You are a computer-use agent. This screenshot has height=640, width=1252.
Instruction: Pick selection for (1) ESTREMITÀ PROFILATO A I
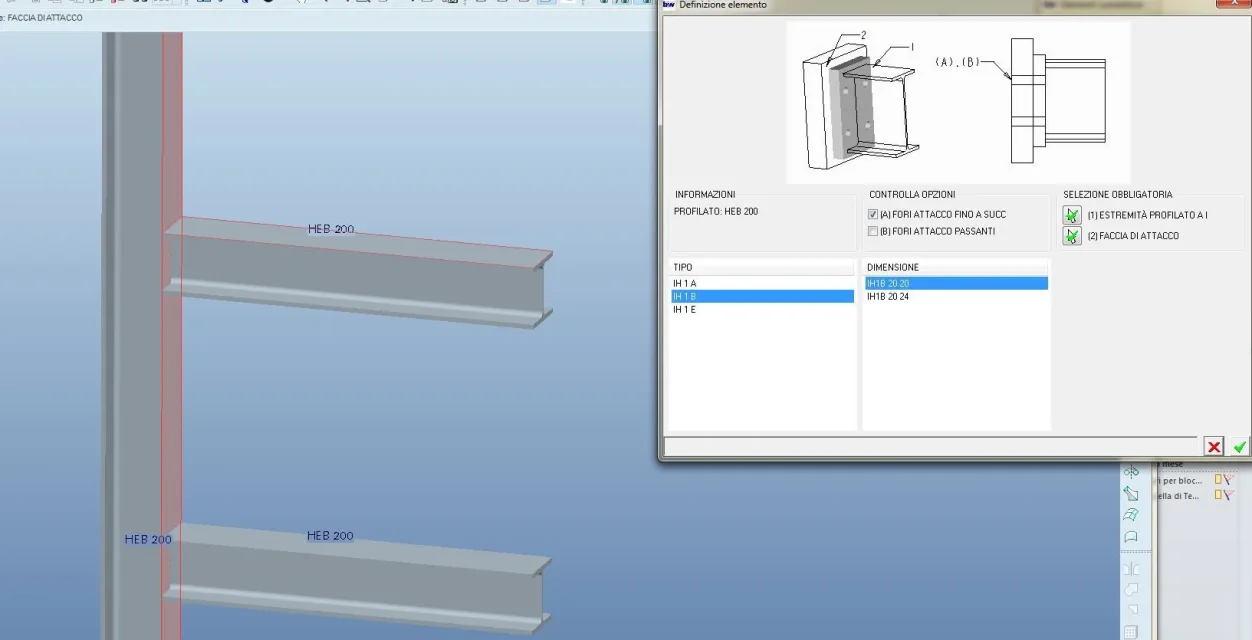pyautogui.click(x=1072, y=215)
